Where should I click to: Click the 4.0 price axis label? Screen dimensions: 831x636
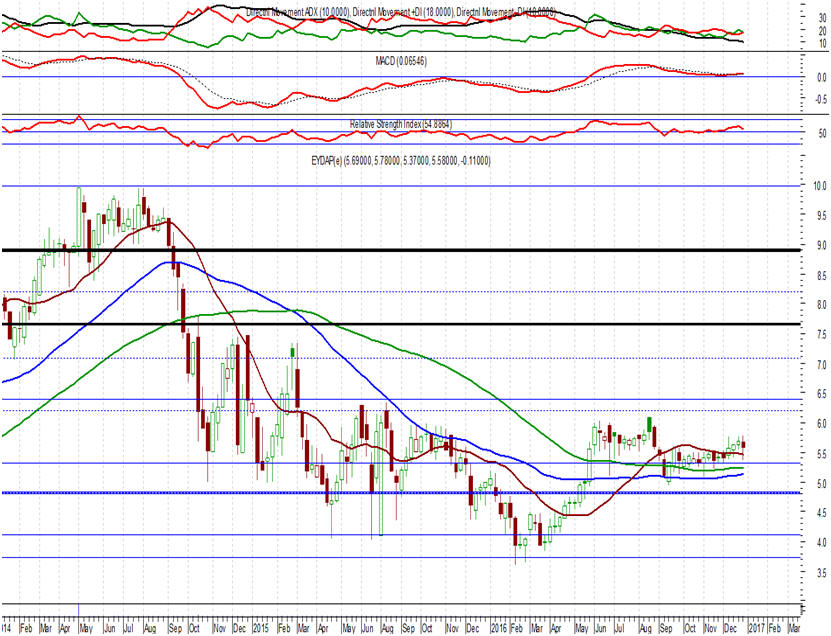(821, 543)
